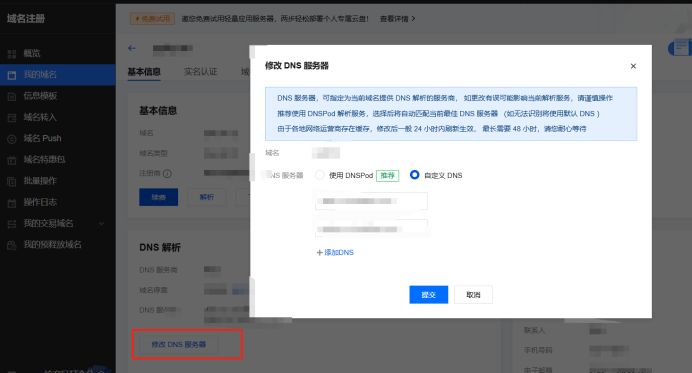Click the 域名 Push sidebar icon
Viewport: 692px width, 373px height.
point(12,139)
